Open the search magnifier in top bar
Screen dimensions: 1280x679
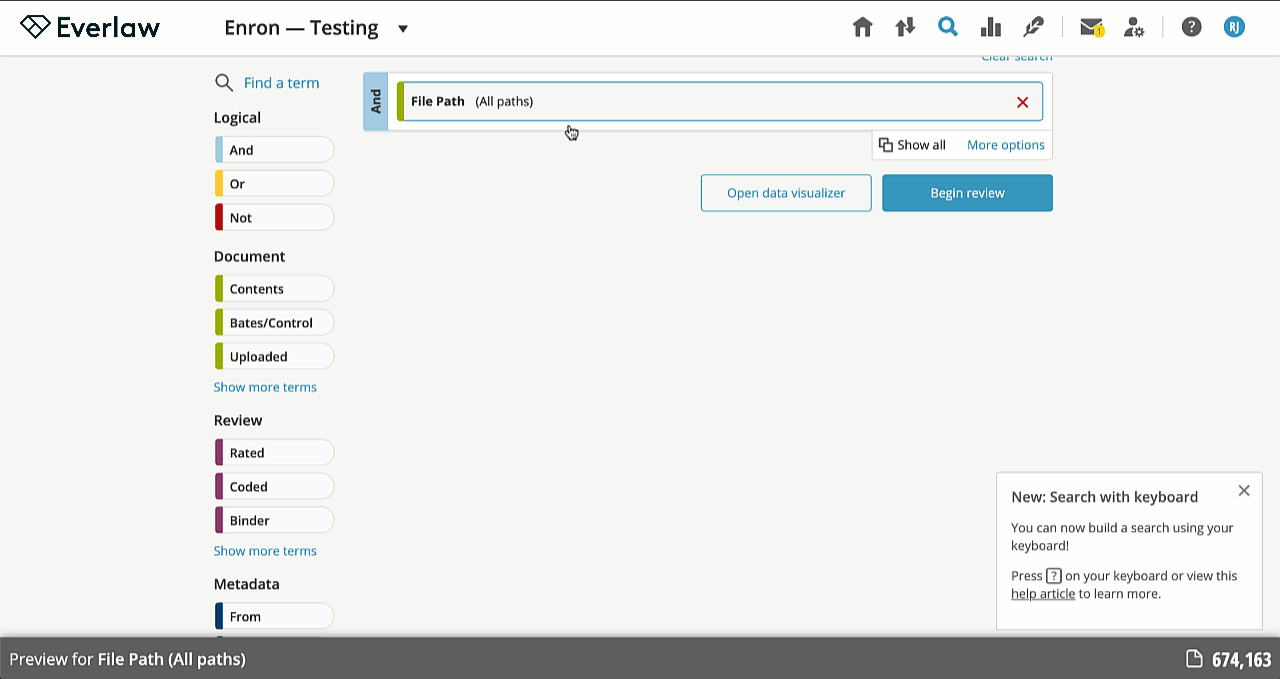click(948, 27)
